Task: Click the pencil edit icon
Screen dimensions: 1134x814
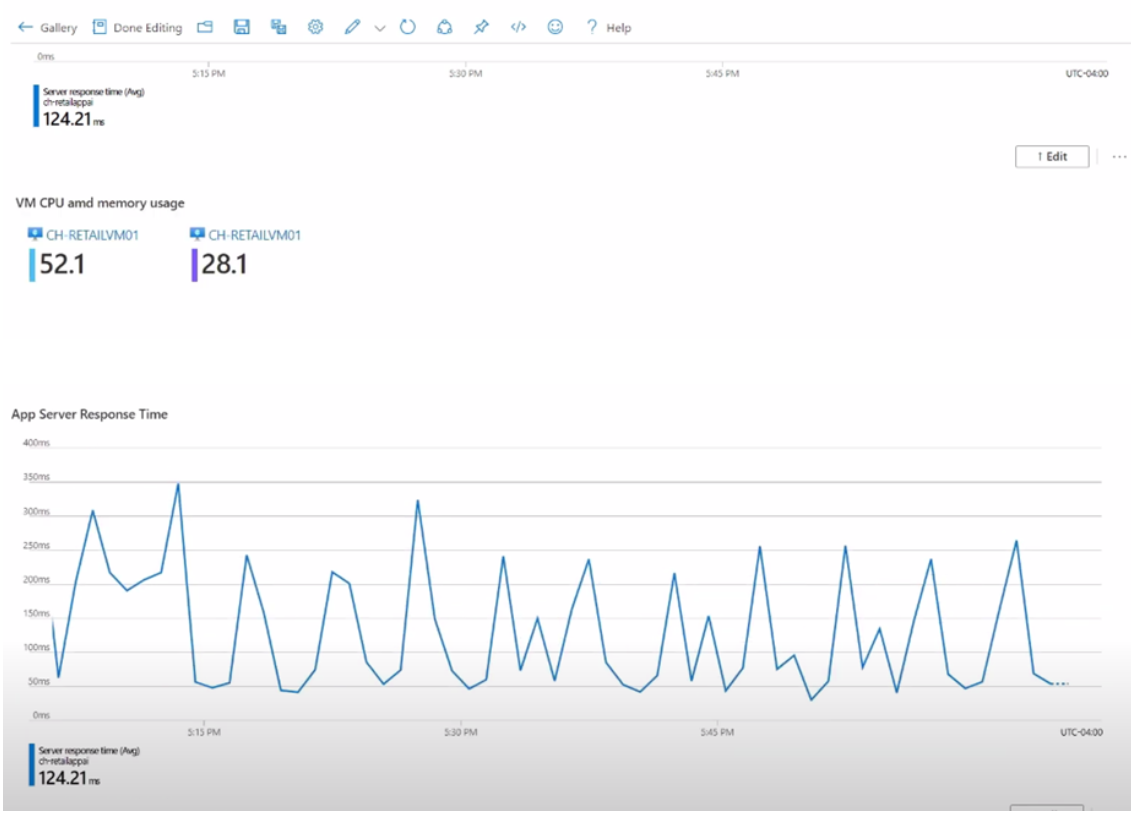Action: 352,27
